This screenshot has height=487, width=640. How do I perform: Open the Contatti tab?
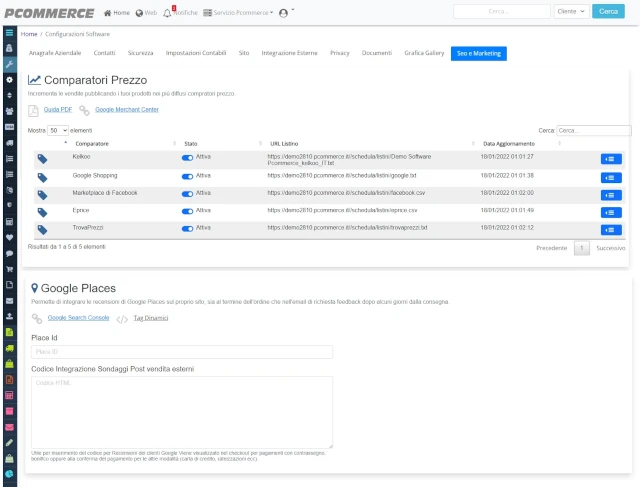coord(104,53)
